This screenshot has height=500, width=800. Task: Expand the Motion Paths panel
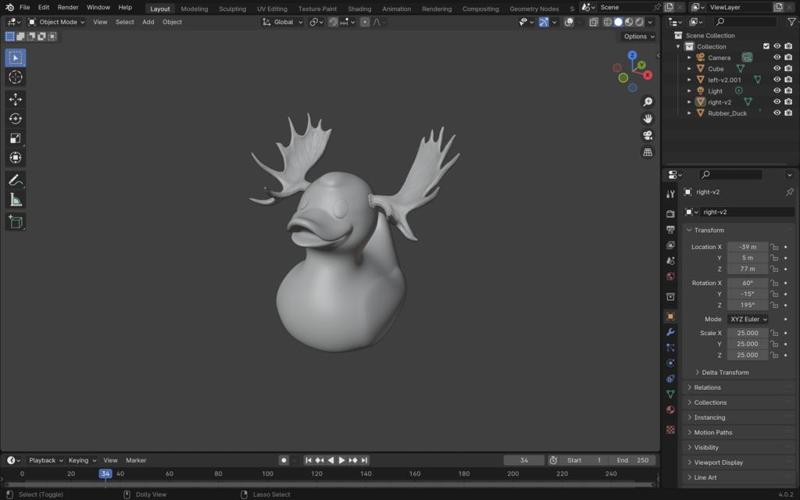click(x=713, y=433)
